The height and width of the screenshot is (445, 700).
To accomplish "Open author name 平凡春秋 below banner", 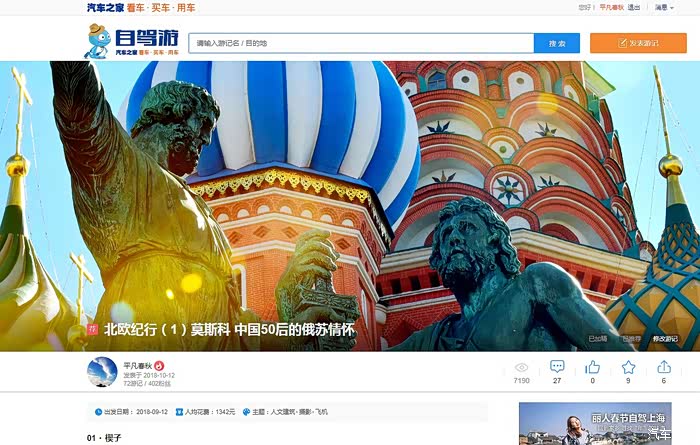I will click(x=138, y=366).
